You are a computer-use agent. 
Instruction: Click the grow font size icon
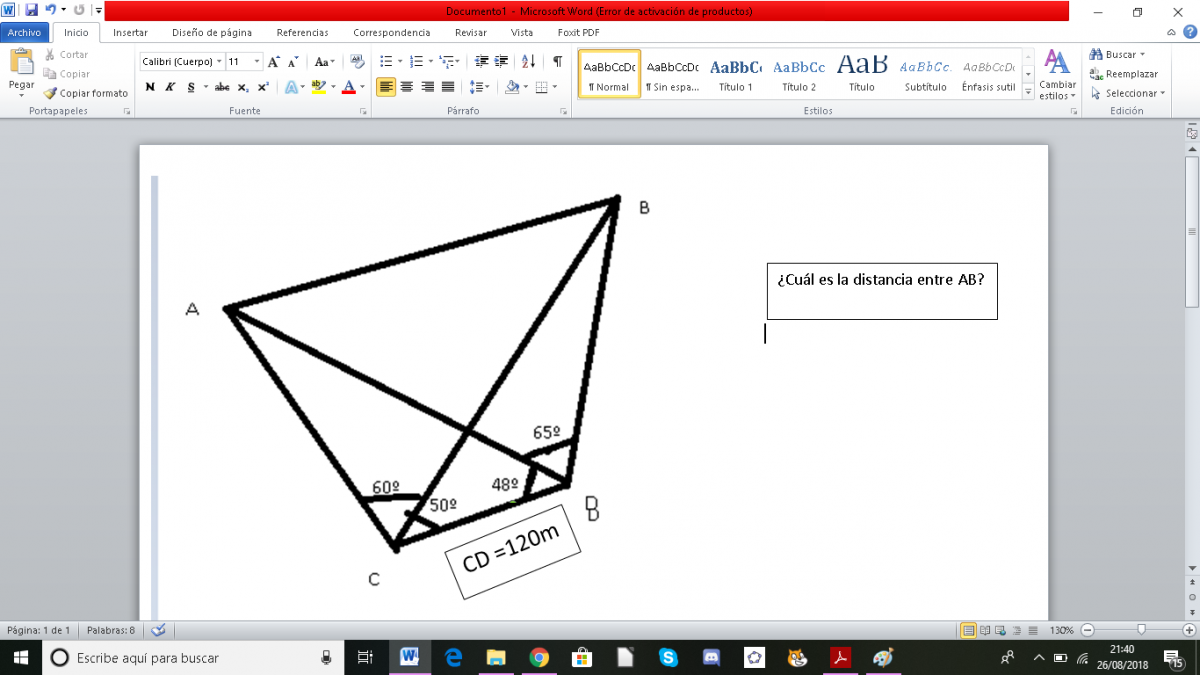point(274,62)
